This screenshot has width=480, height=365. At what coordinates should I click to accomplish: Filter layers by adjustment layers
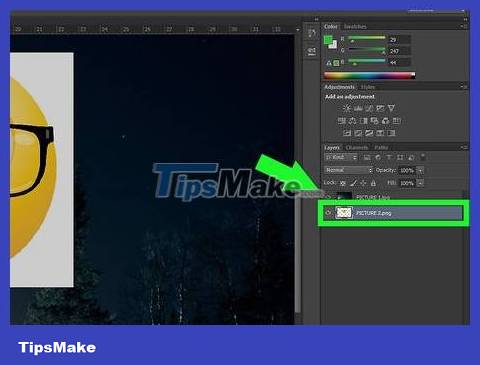378,157
